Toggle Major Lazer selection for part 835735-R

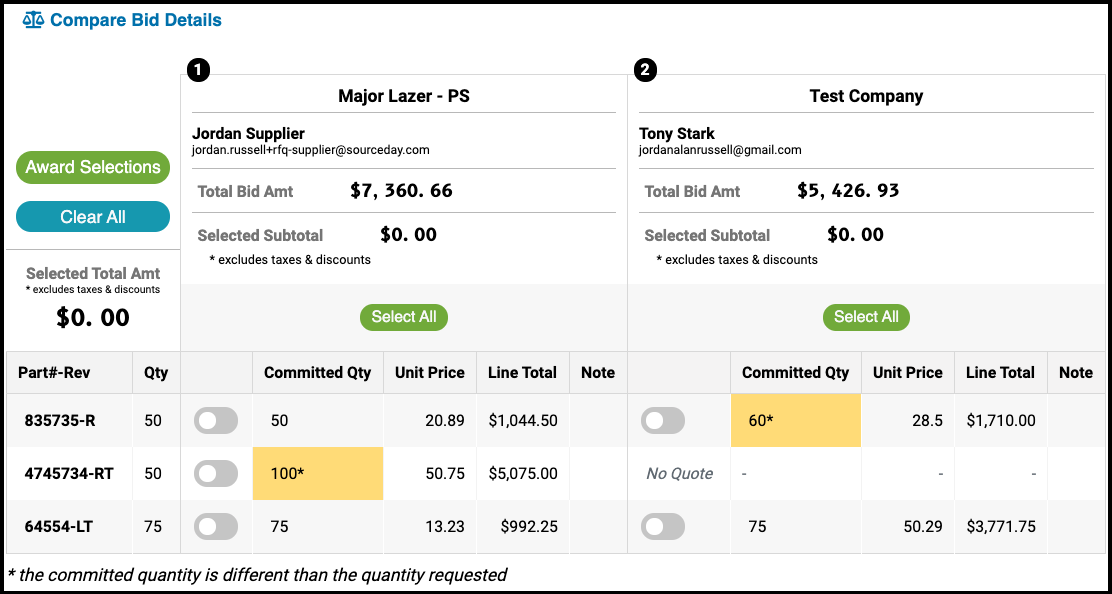click(x=216, y=420)
